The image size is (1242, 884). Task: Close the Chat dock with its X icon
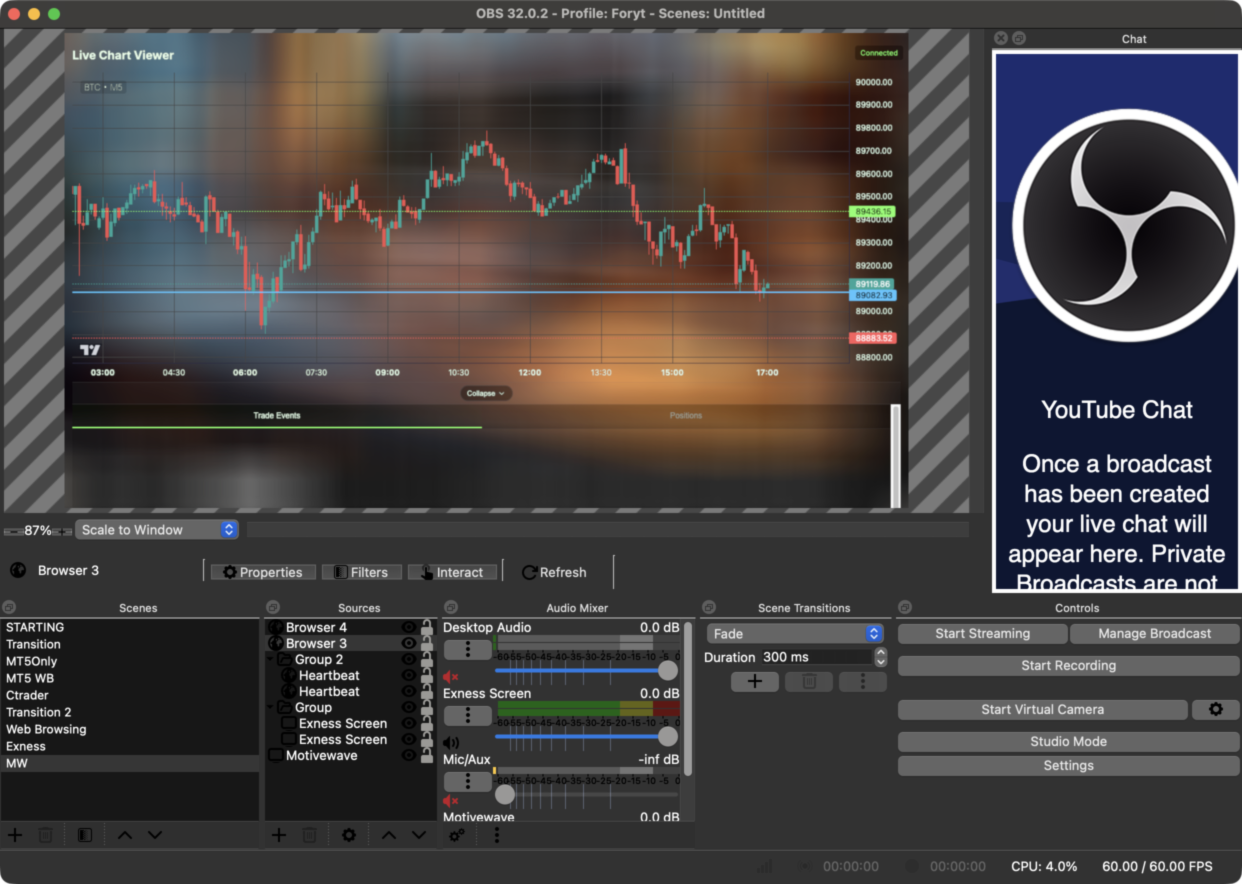click(1001, 38)
